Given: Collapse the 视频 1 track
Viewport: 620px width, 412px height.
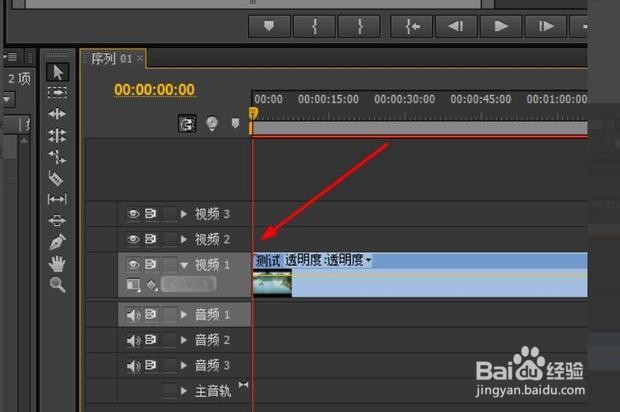Looking at the screenshot, I should [x=184, y=265].
